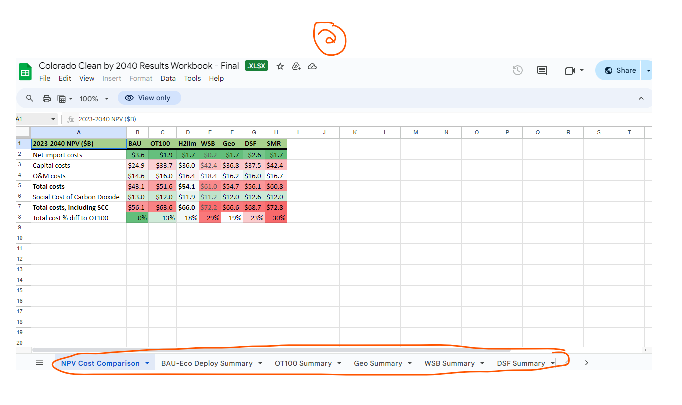Screen dimensions: 682x405
Task: Select the OT100 header cell
Action: tap(163, 144)
